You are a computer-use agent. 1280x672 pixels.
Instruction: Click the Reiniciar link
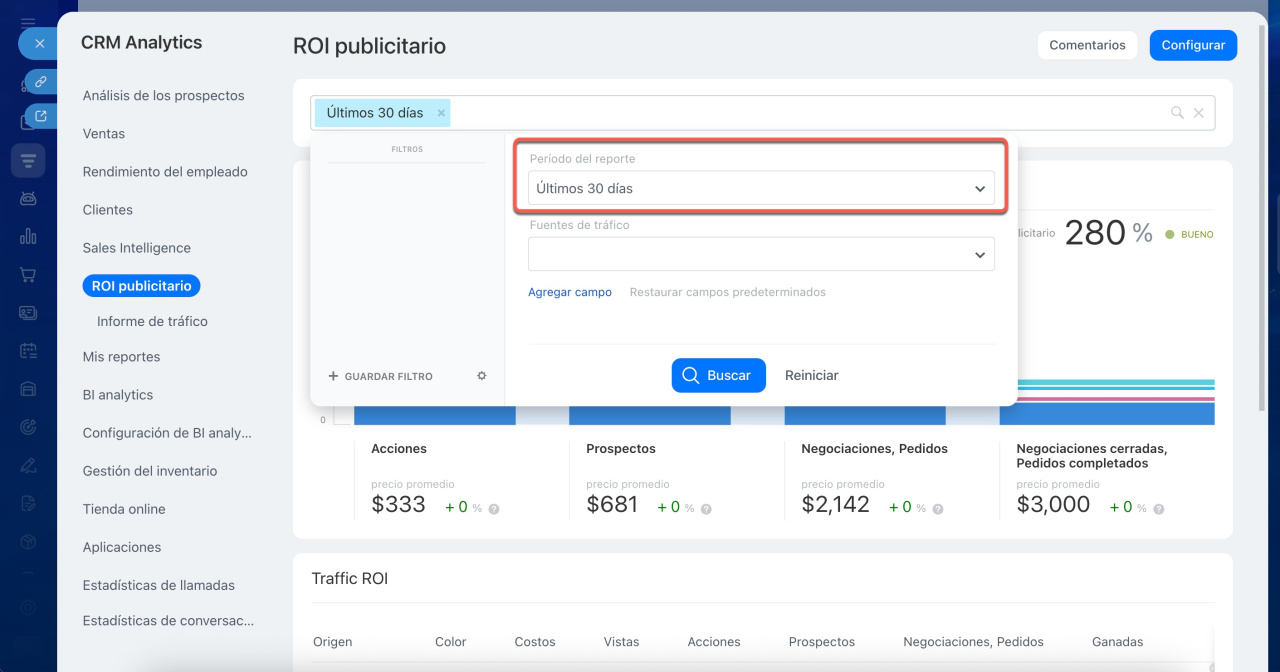(811, 376)
